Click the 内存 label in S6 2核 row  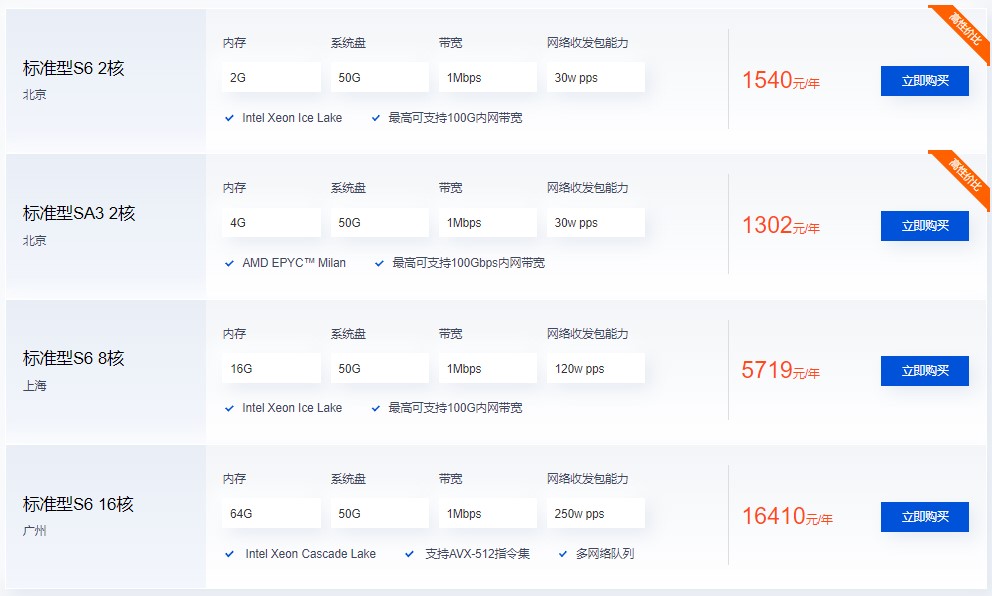click(x=235, y=43)
